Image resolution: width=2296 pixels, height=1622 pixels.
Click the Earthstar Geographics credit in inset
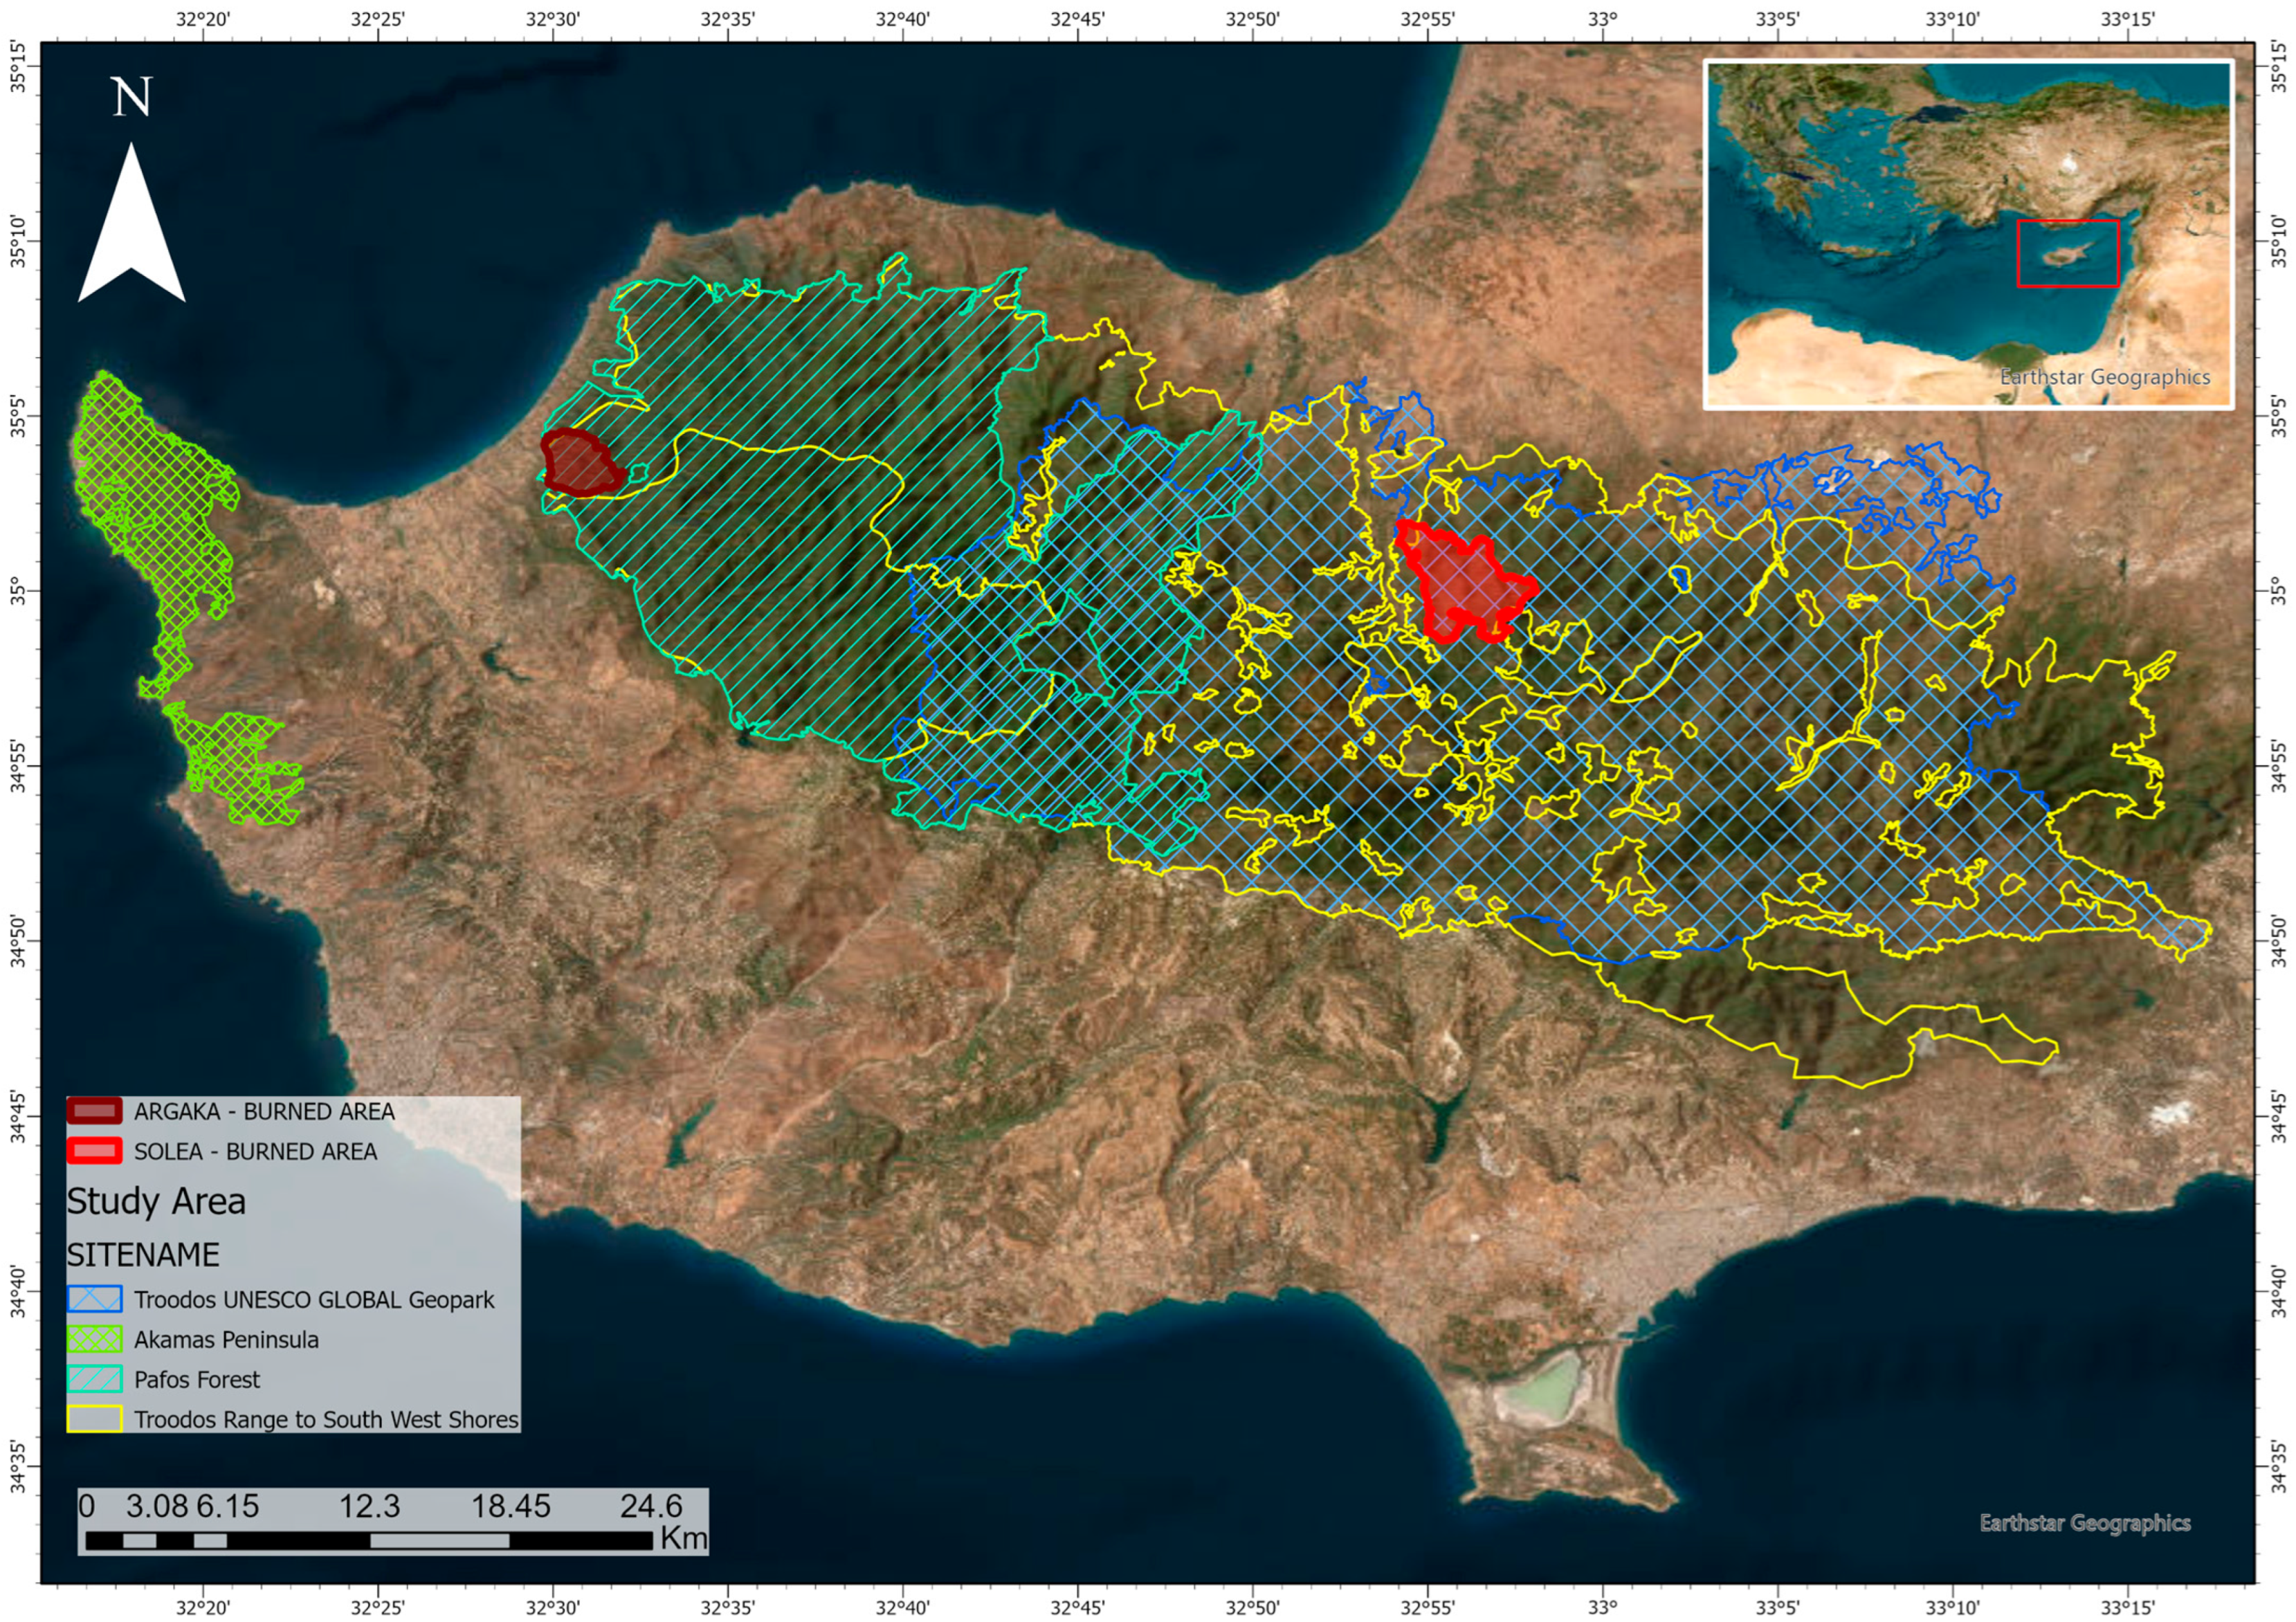[x=2104, y=377]
